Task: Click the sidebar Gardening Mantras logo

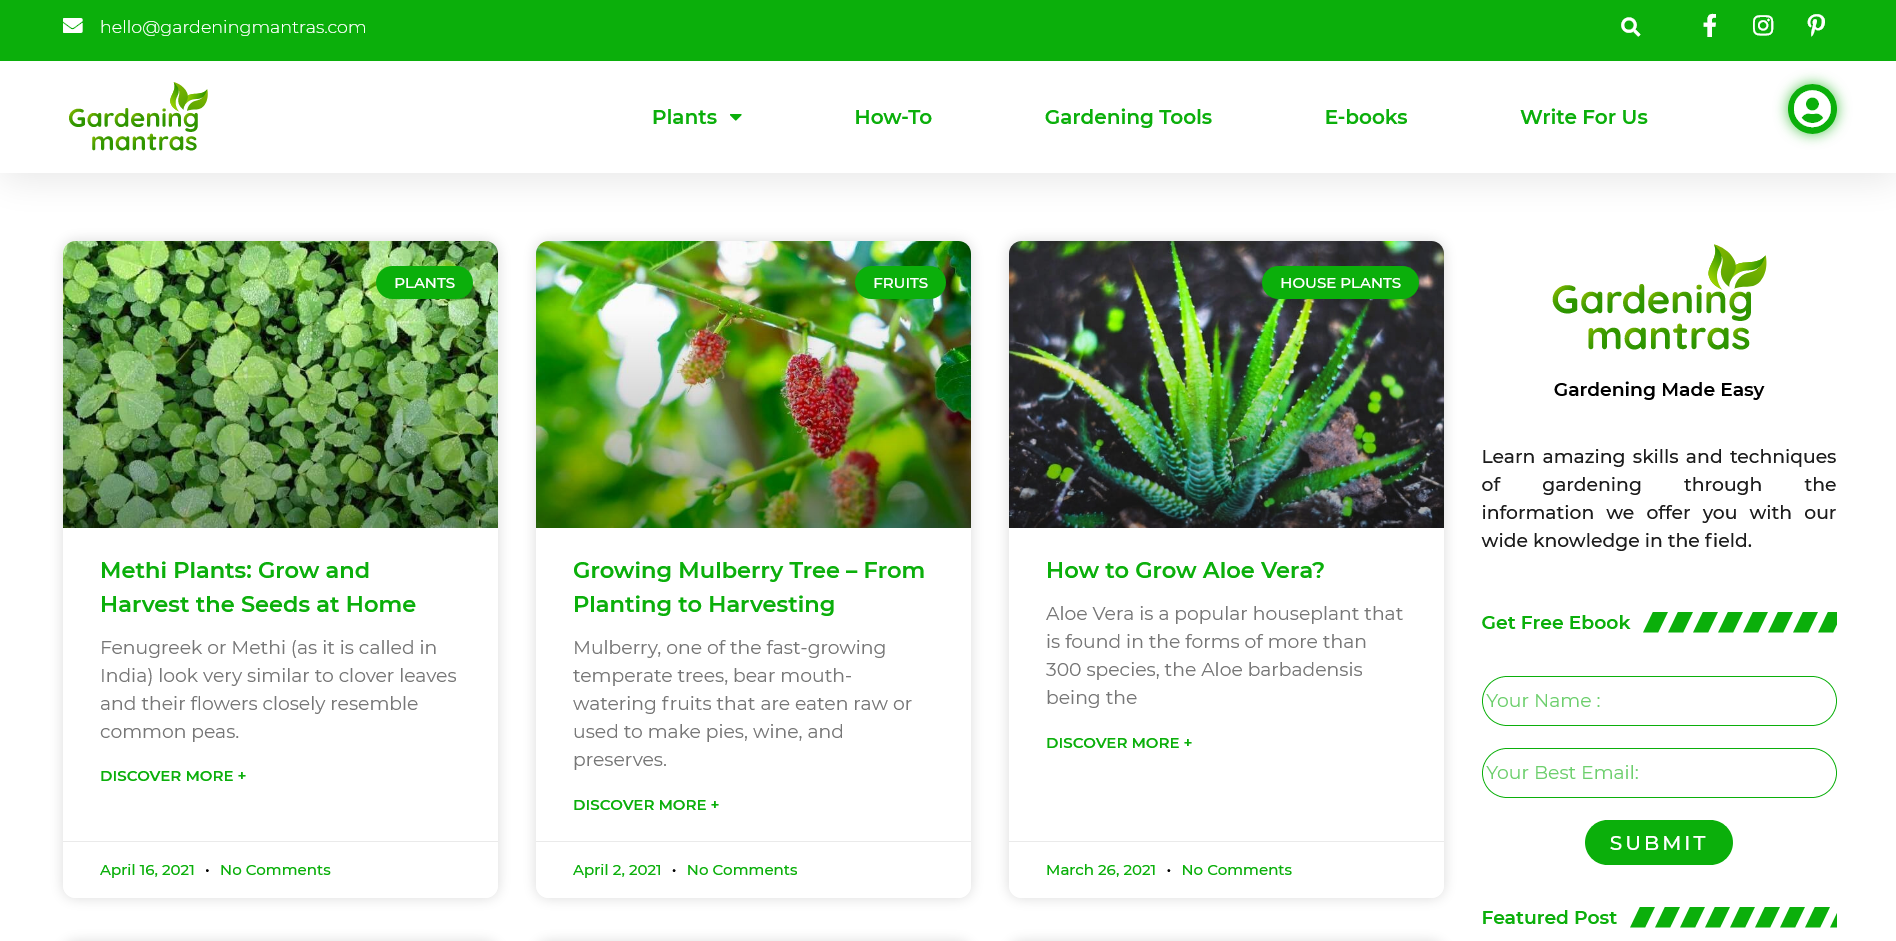Action: pos(1659,299)
